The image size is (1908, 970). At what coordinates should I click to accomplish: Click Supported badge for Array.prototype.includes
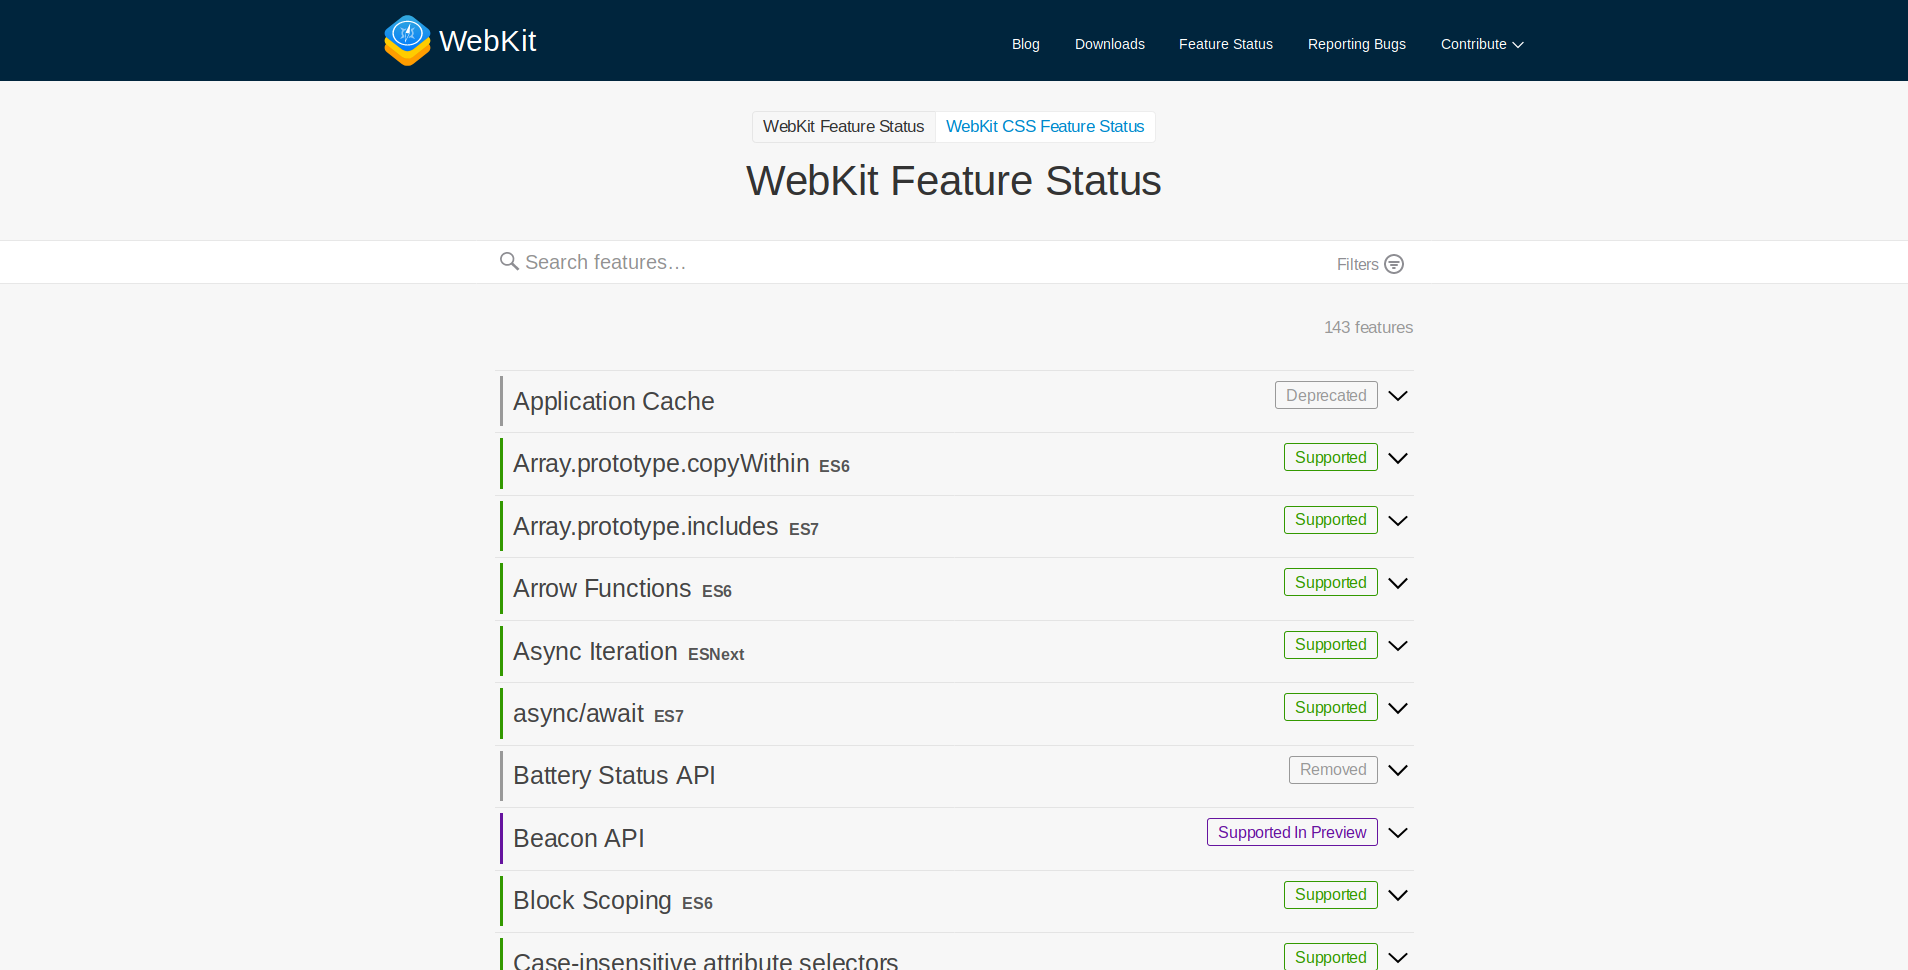pos(1331,520)
